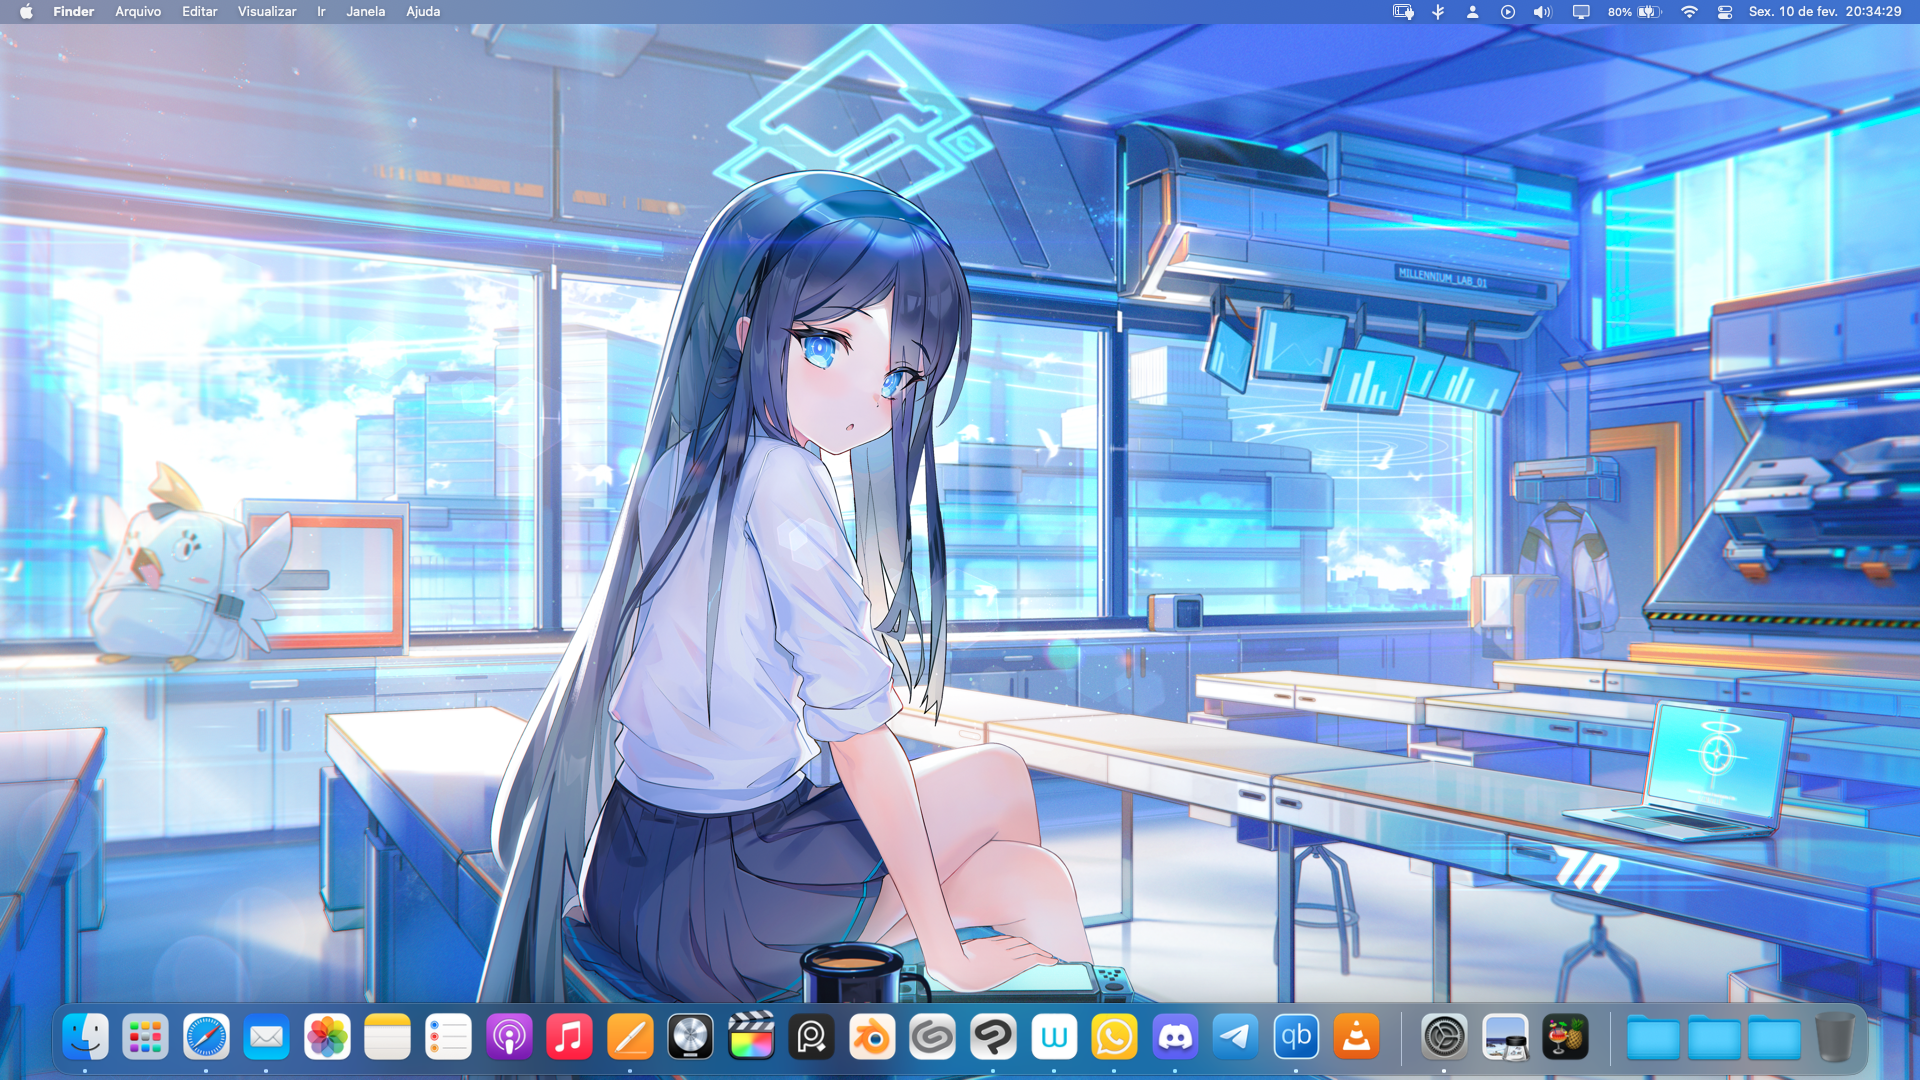Launch the Podcasts app
Image resolution: width=1920 pixels, height=1080 pixels.
point(509,1037)
